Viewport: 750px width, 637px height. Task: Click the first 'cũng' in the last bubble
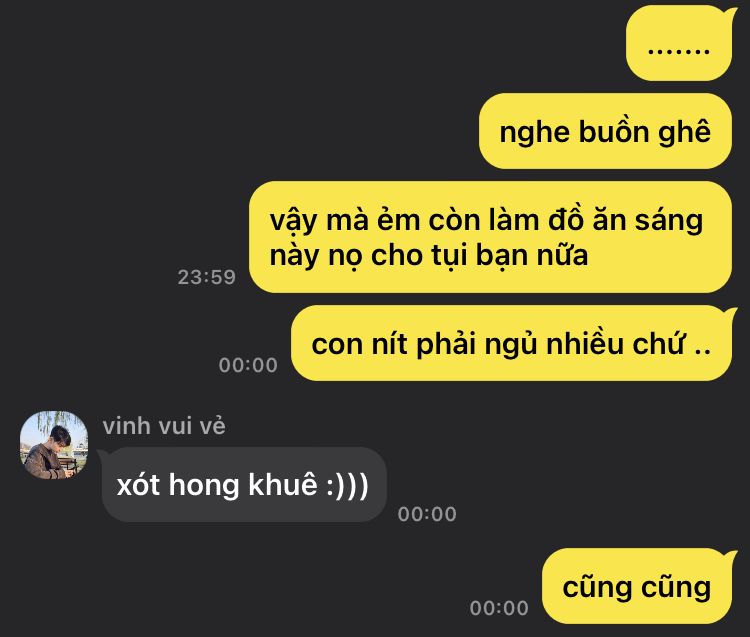click(597, 587)
